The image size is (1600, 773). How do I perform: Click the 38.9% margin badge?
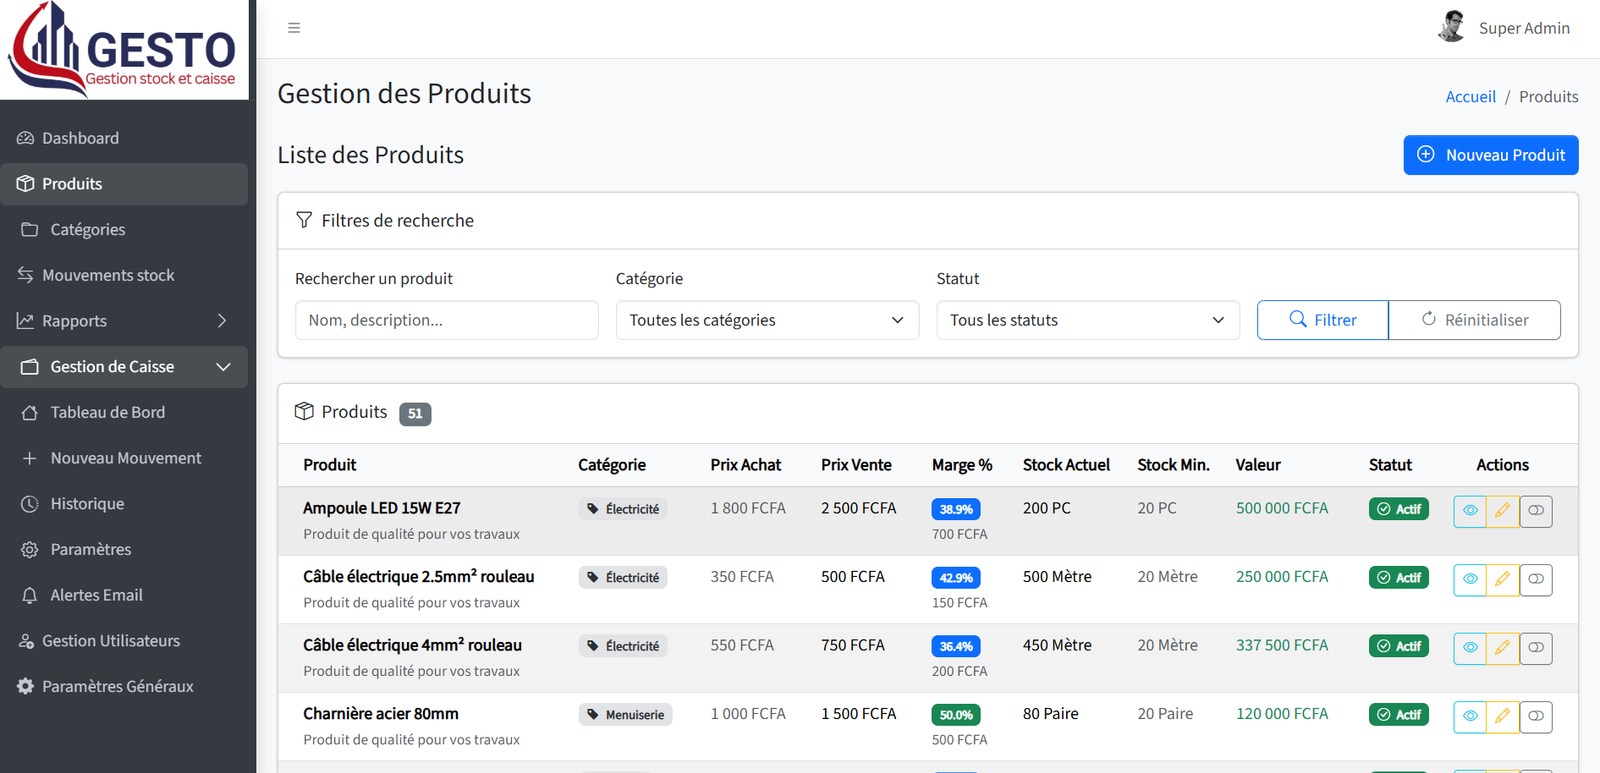[956, 509]
